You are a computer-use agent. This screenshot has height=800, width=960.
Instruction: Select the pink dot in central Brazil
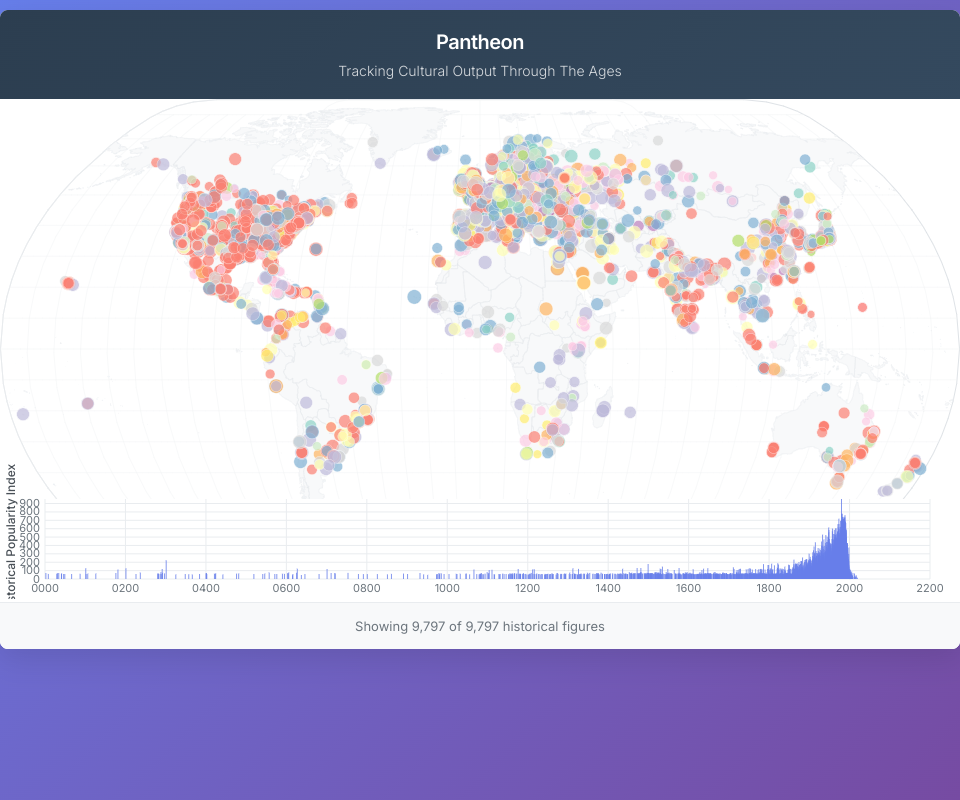(342, 380)
